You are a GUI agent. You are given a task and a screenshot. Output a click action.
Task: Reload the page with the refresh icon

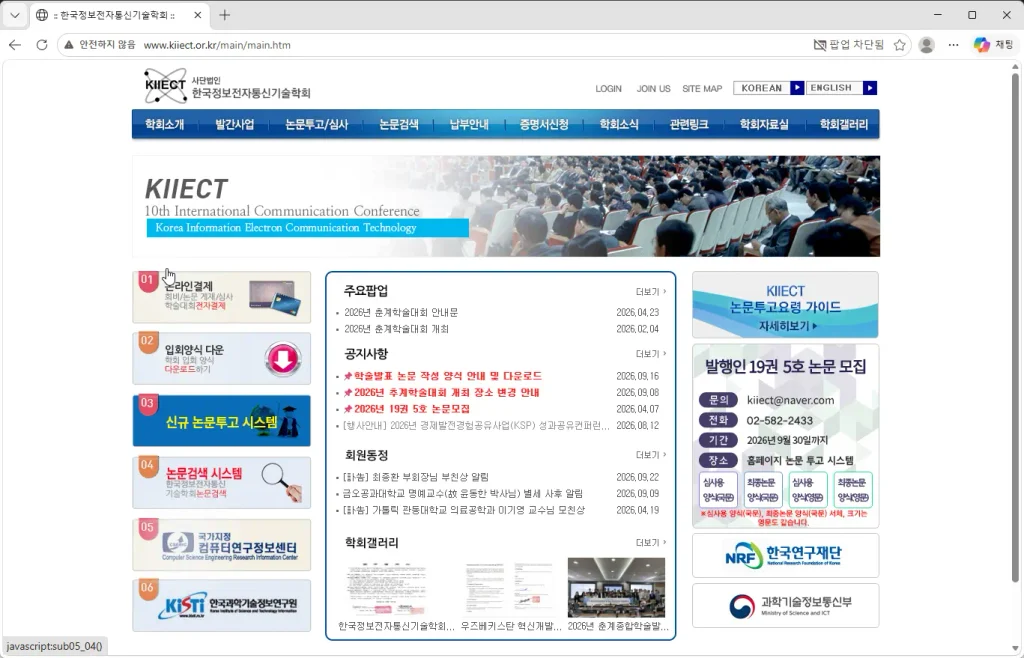coord(42,44)
